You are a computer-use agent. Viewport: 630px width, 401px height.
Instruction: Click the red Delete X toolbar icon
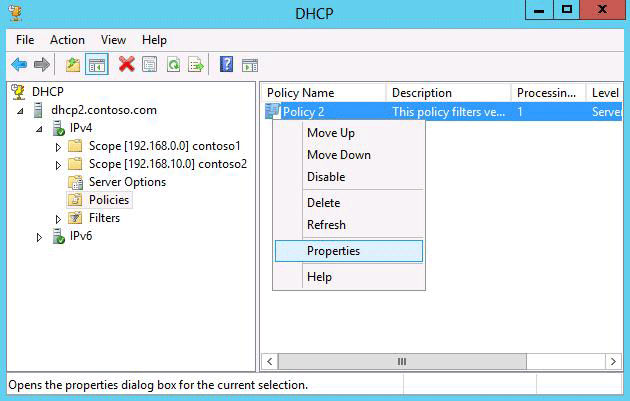126,64
